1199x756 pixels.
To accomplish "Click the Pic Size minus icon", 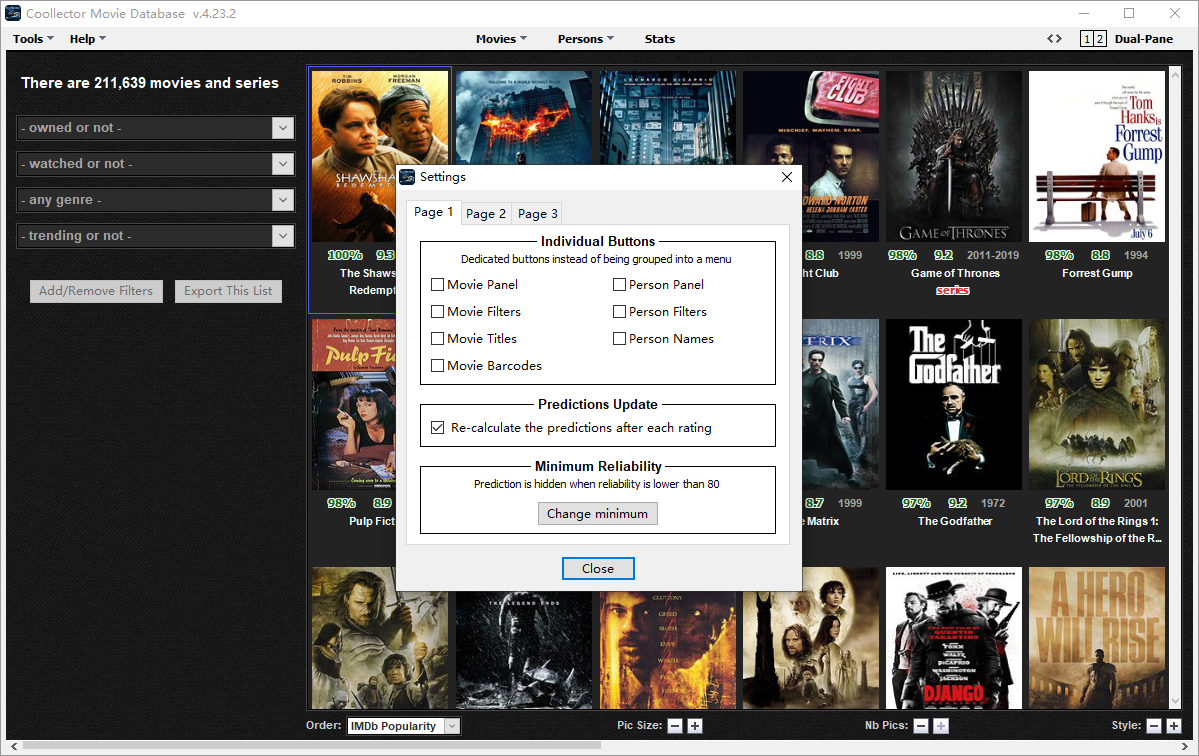I will click(x=675, y=726).
